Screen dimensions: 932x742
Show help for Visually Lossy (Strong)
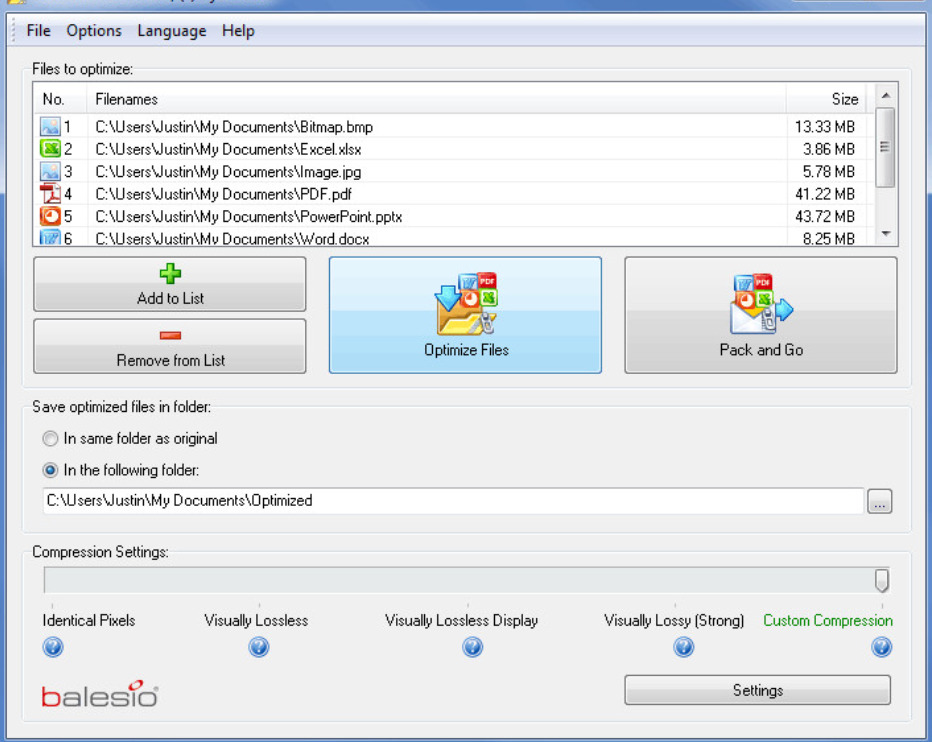click(684, 647)
